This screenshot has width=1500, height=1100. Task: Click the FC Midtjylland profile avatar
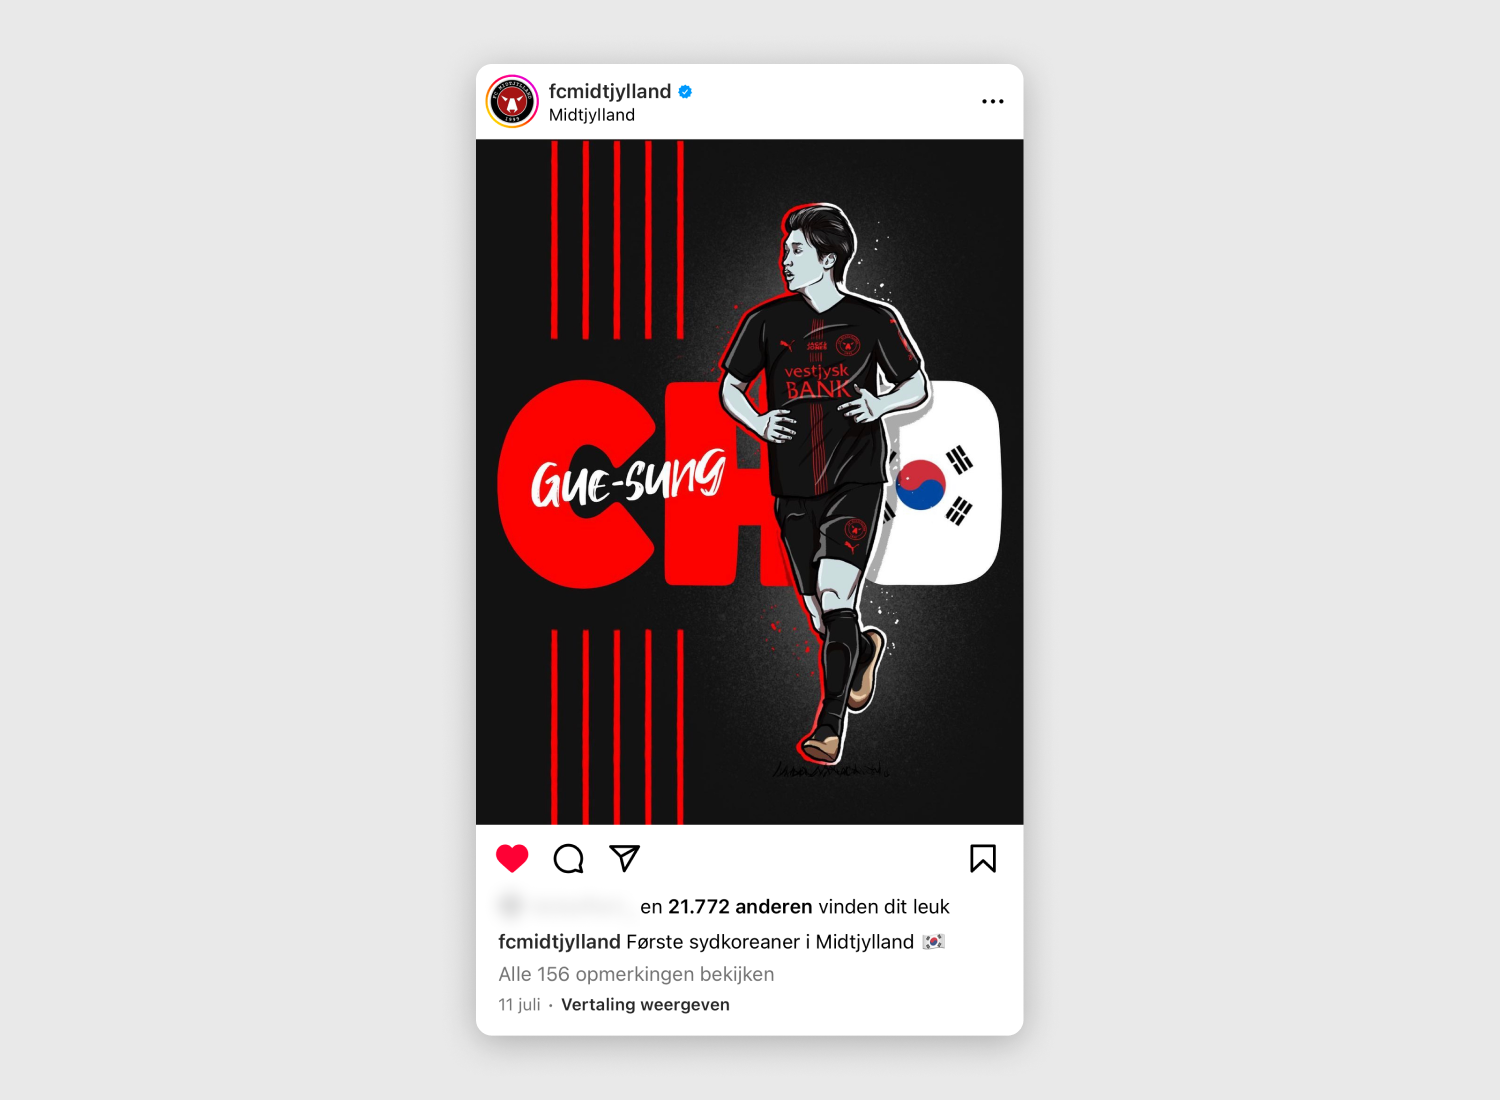[x=512, y=102]
